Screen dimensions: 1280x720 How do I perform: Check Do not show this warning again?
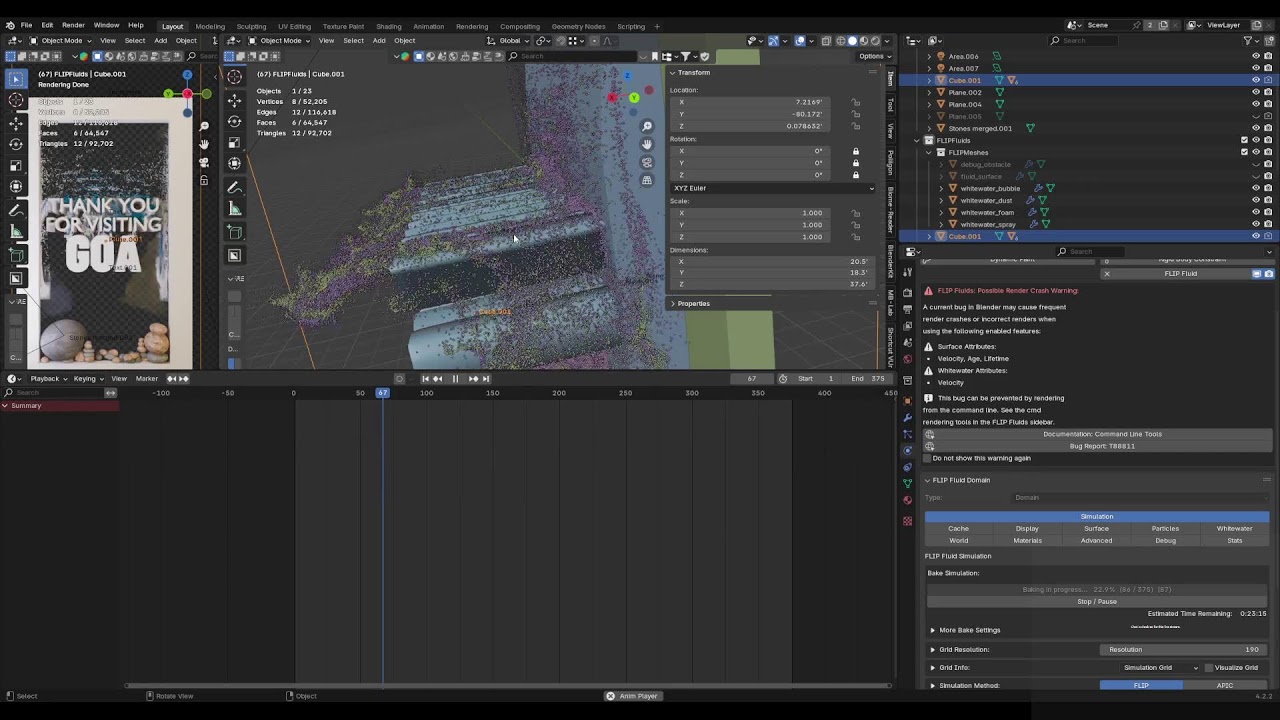click(926, 458)
